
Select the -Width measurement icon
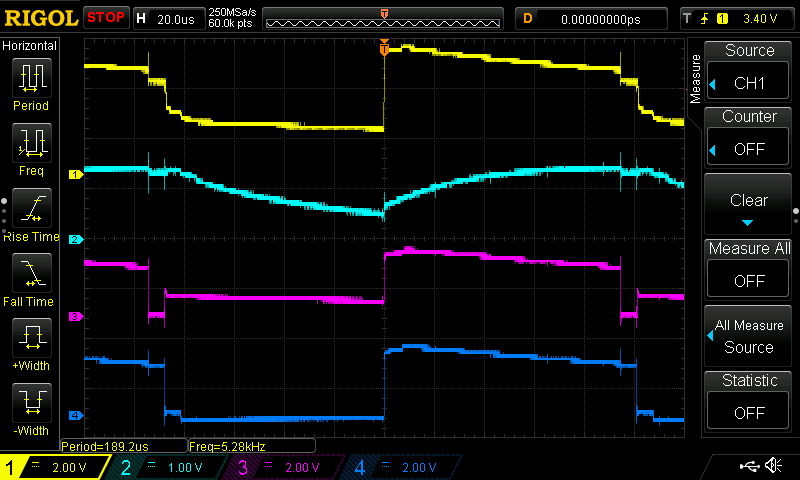[x=32, y=402]
